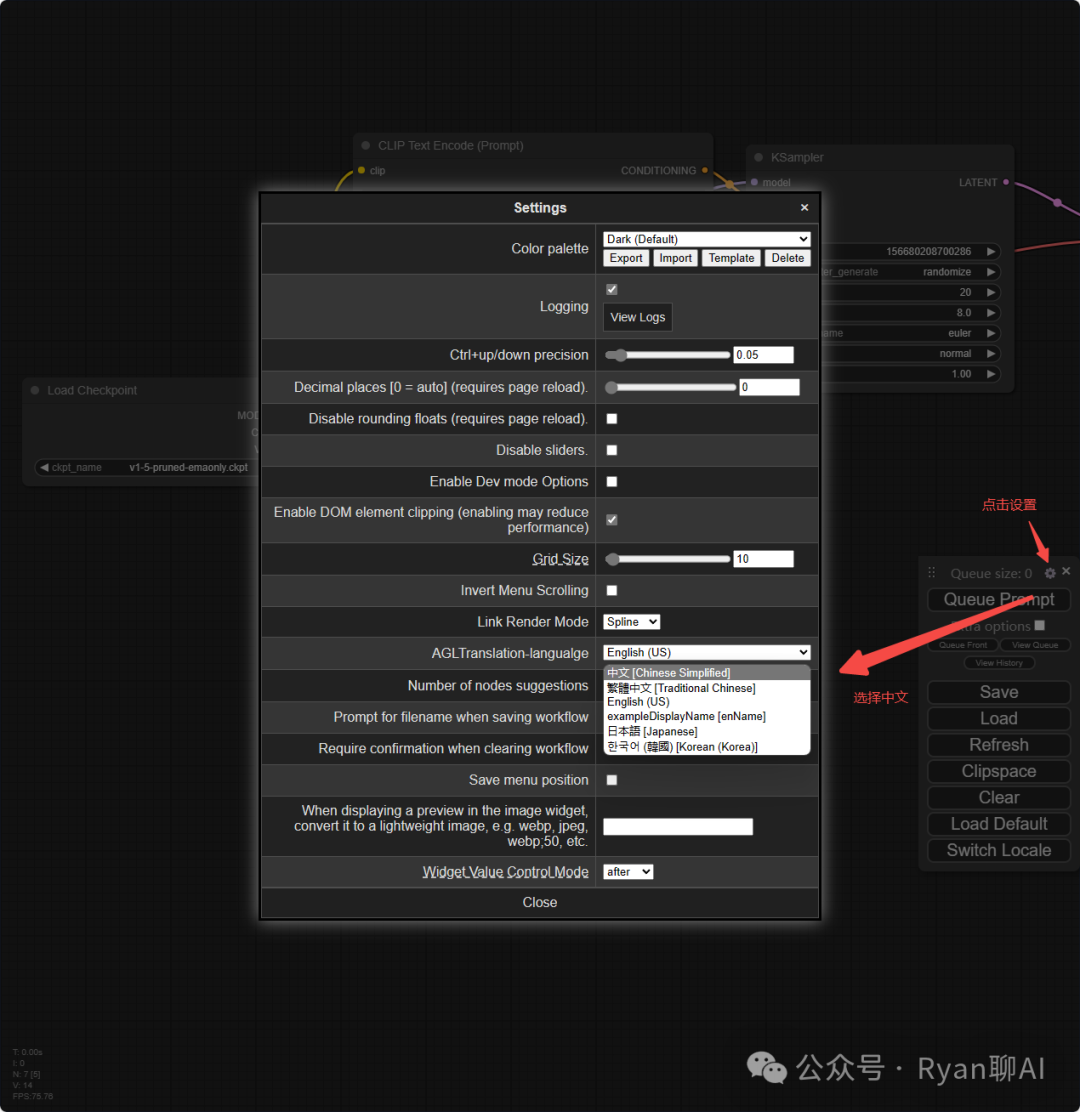Click the Close button at dialog bottom
The width and height of the screenshot is (1080, 1112).
point(540,902)
